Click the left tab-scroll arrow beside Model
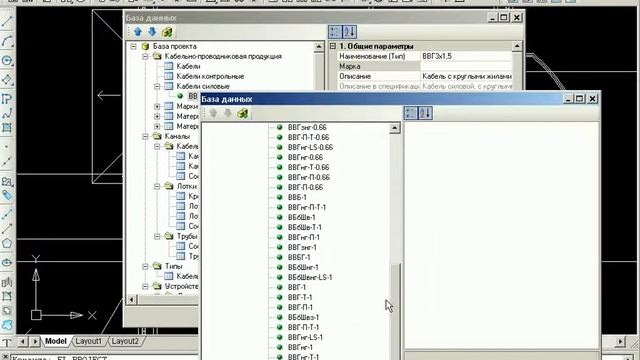This screenshot has height=360, width=640. click(x=23, y=341)
